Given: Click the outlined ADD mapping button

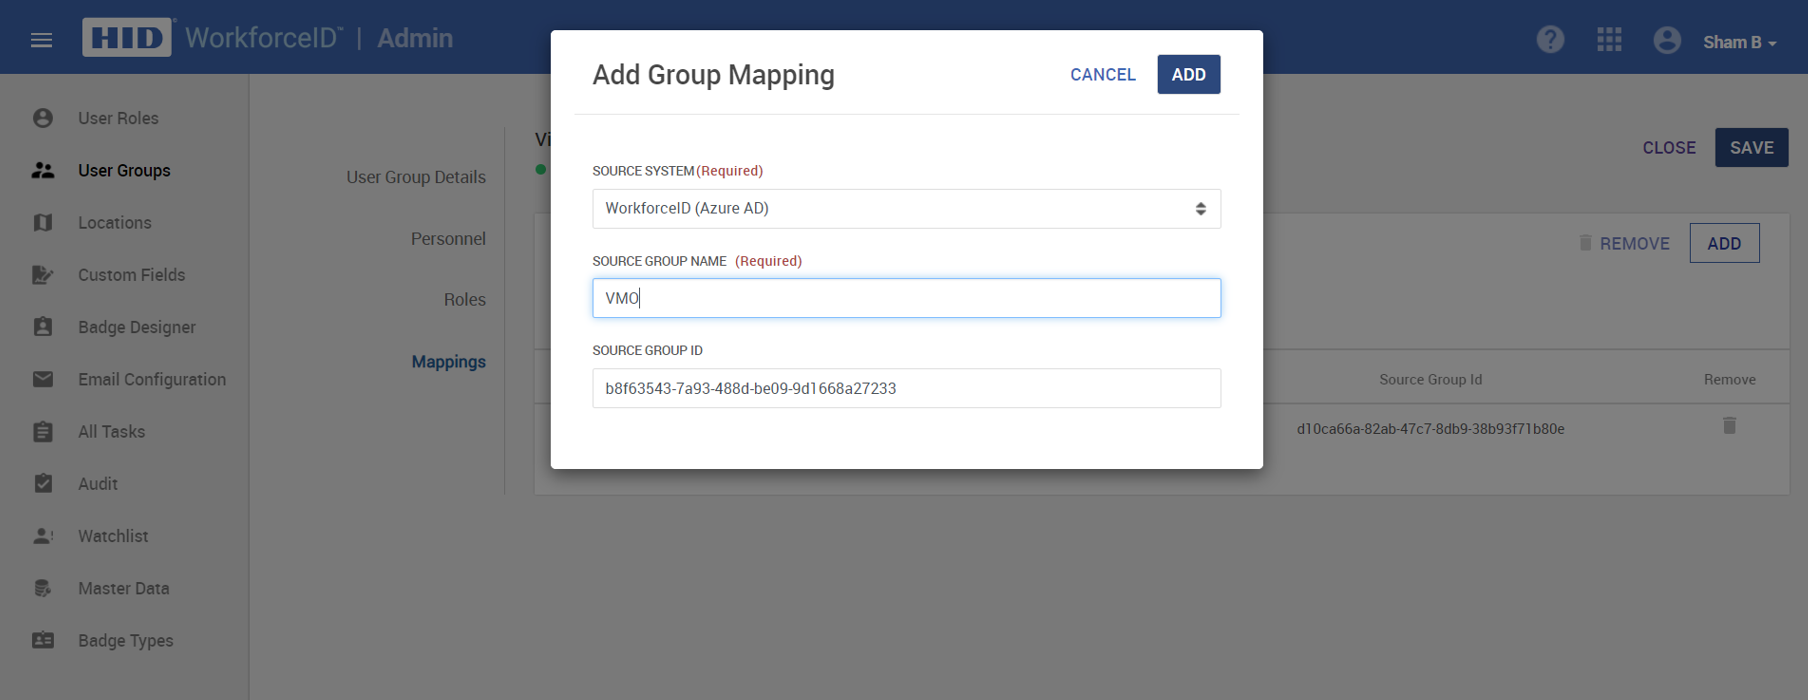Looking at the screenshot, I should (x=1724, y=243).
